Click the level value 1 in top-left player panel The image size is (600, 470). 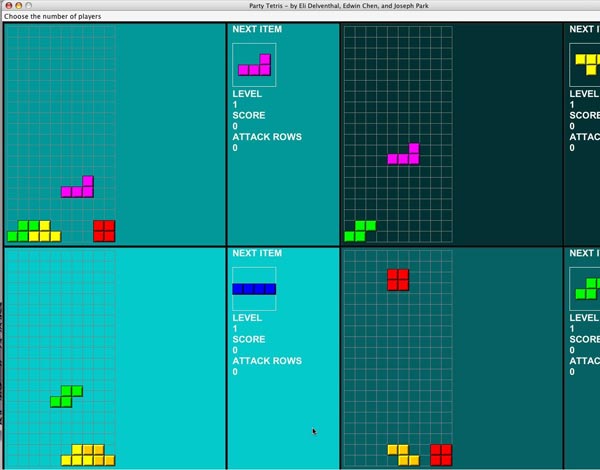(235, 104)
